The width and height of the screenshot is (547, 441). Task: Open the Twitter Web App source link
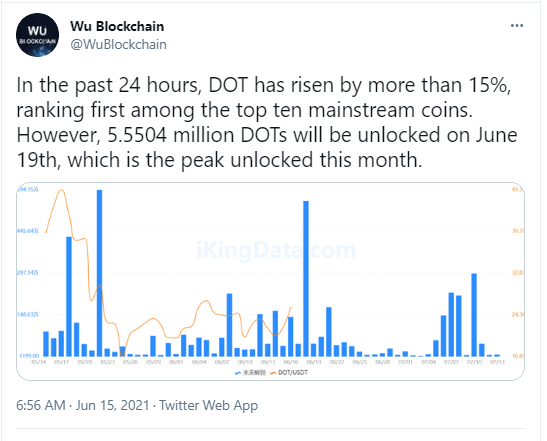(209, 405)
